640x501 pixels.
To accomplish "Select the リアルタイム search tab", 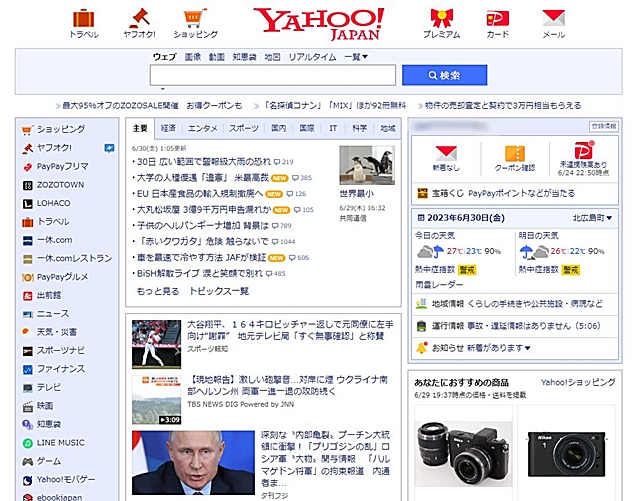I will coord(312,57).
